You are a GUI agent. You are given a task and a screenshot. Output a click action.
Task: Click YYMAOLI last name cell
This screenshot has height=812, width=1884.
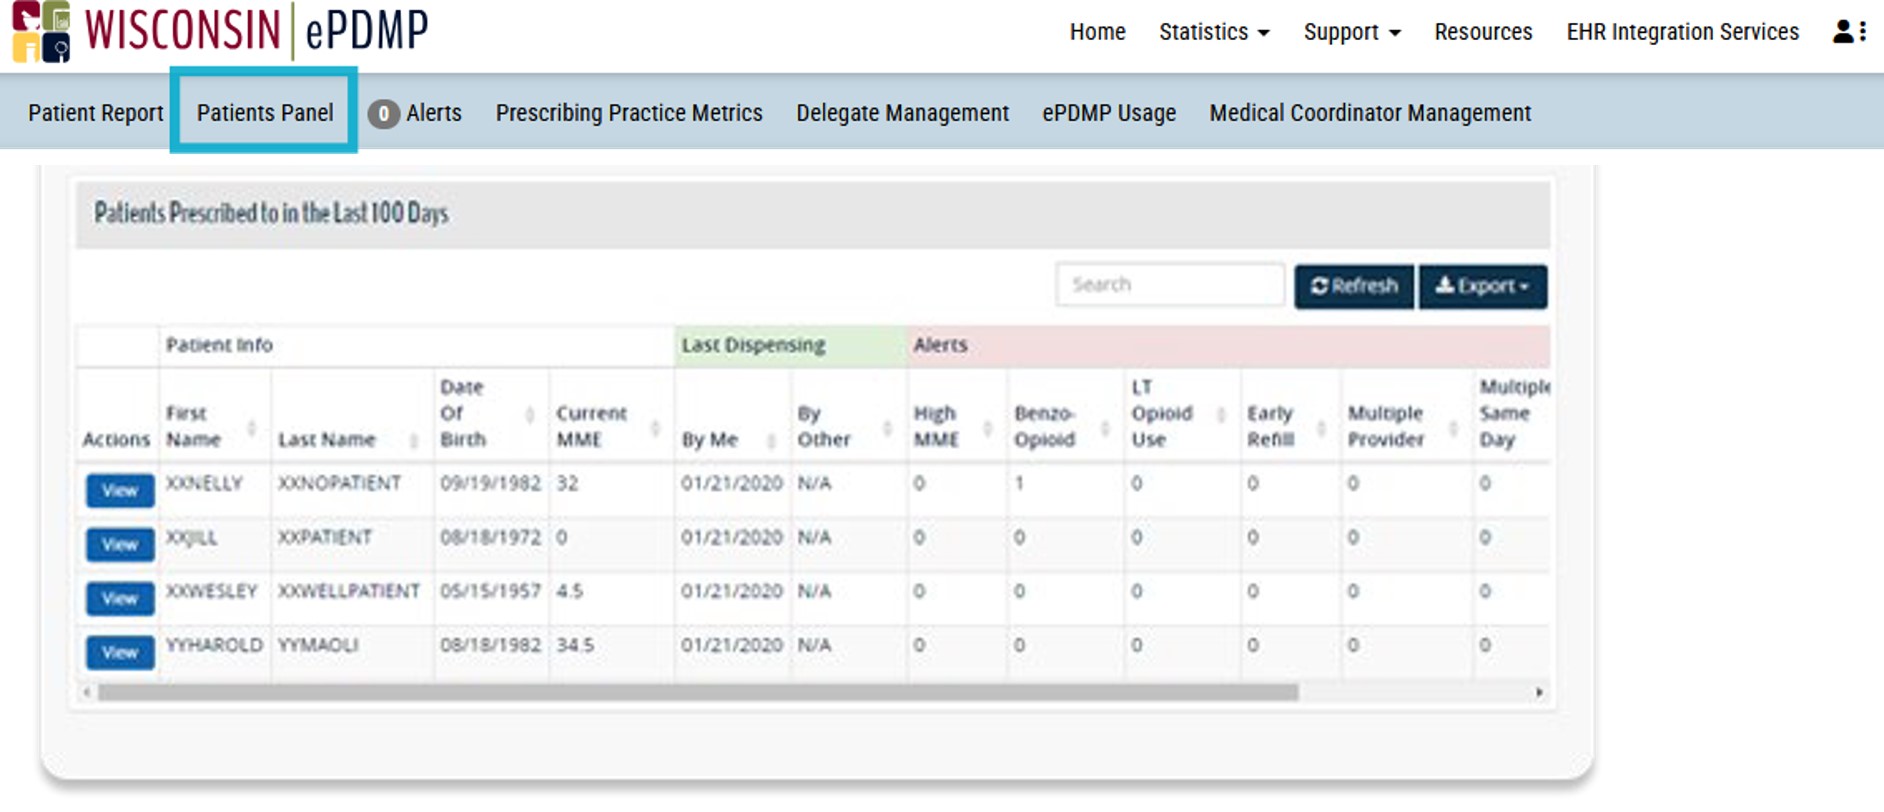click(318, 645)
